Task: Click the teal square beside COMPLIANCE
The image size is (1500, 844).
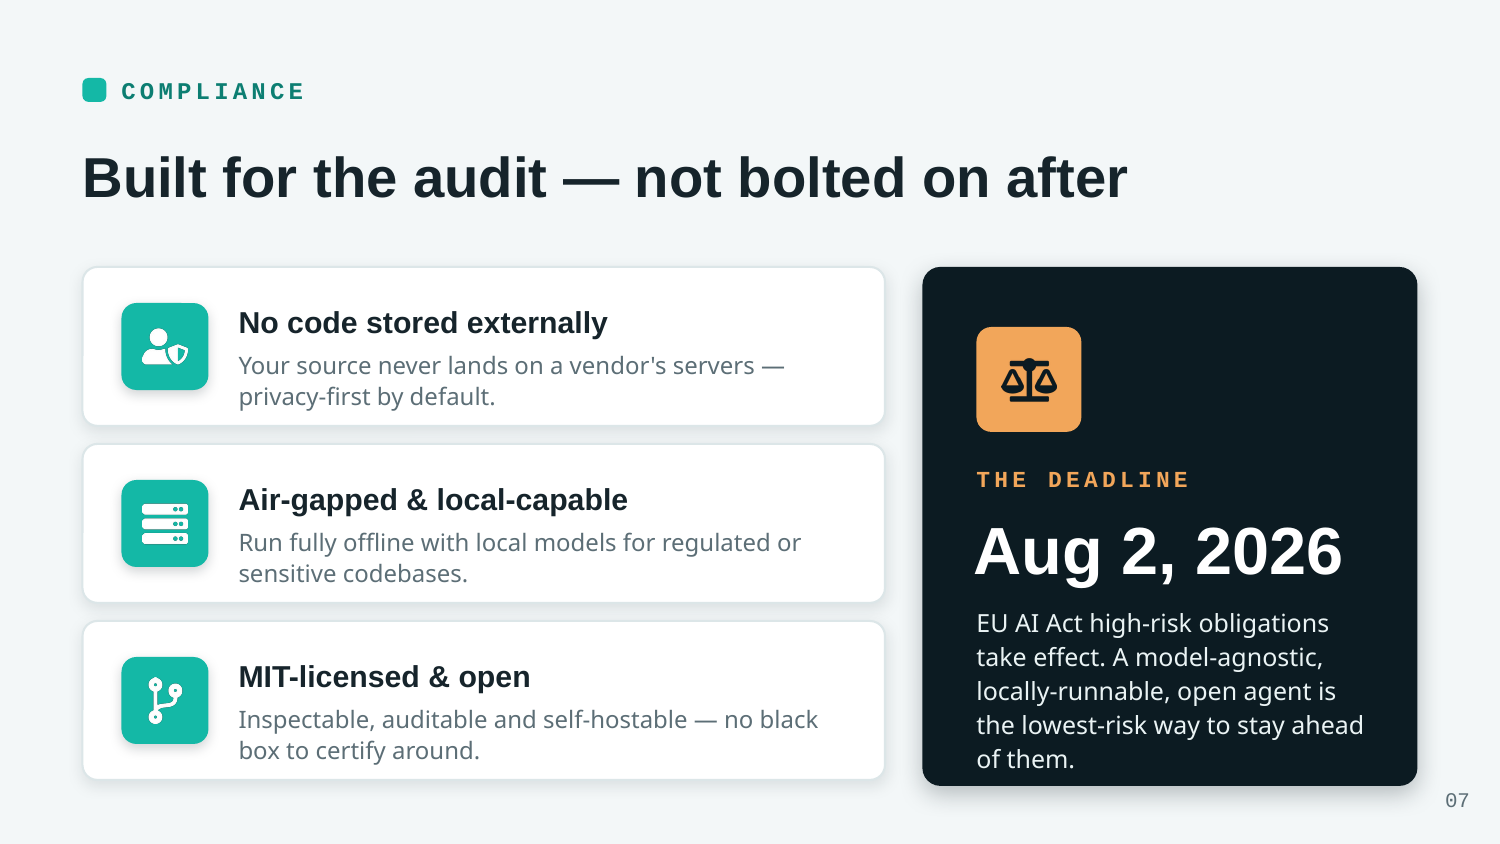Action: pyautogui.click(x=94, y=90)
